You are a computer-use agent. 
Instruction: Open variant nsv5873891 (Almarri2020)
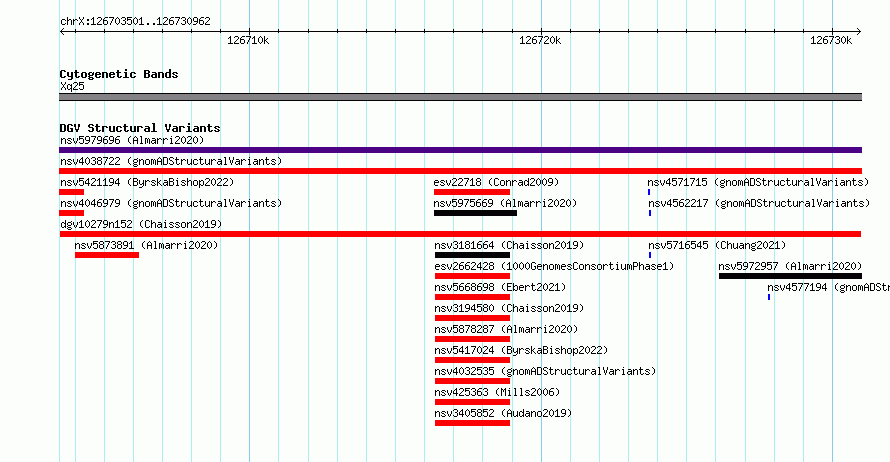(146, 245)
